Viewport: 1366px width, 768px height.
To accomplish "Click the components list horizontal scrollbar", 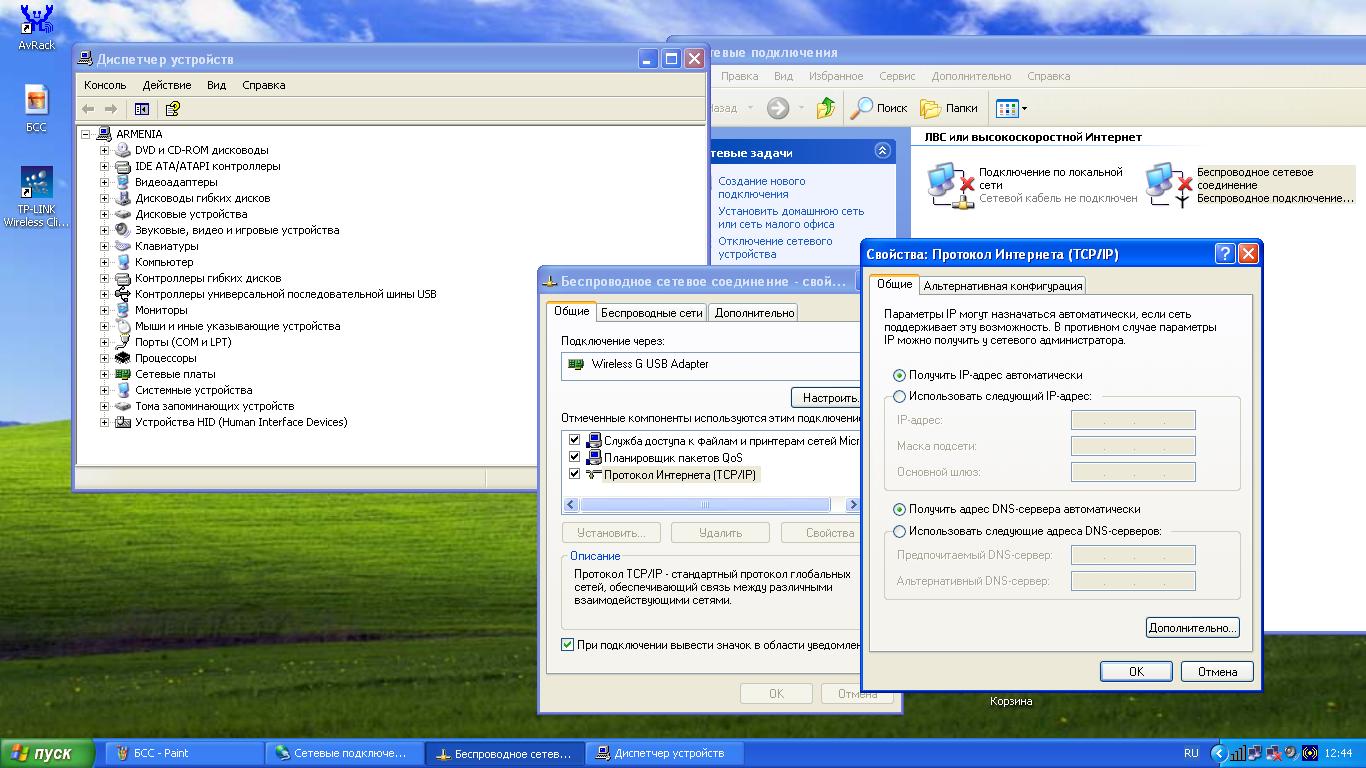I will pyautogui.click(x=705, y=505).
